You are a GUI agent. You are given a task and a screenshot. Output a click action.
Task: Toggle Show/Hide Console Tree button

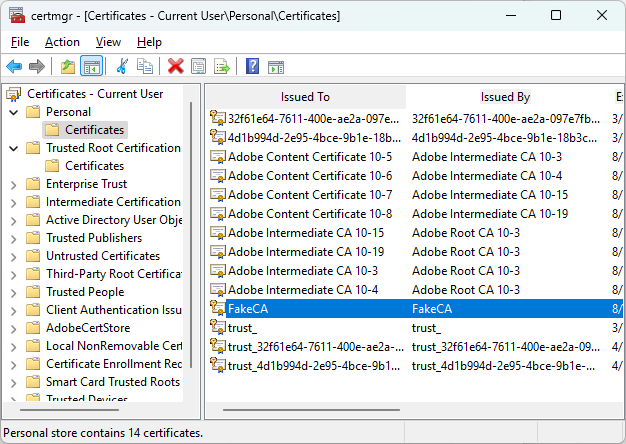[92, 66]
